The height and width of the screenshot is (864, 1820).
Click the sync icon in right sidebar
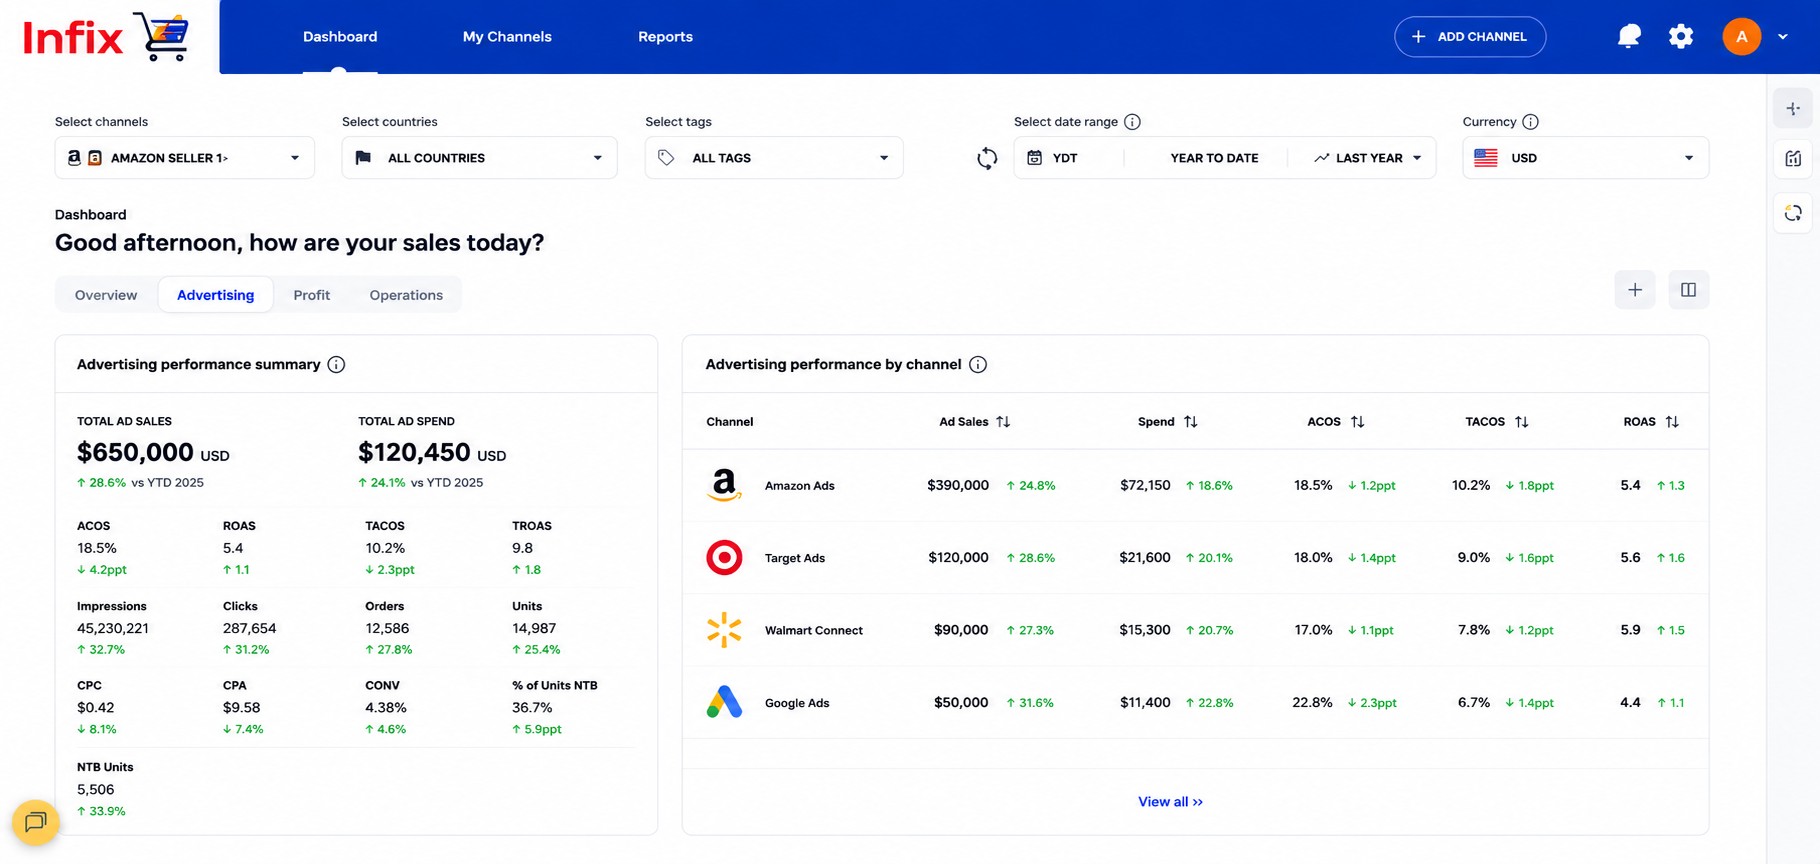click(1793, 213)
